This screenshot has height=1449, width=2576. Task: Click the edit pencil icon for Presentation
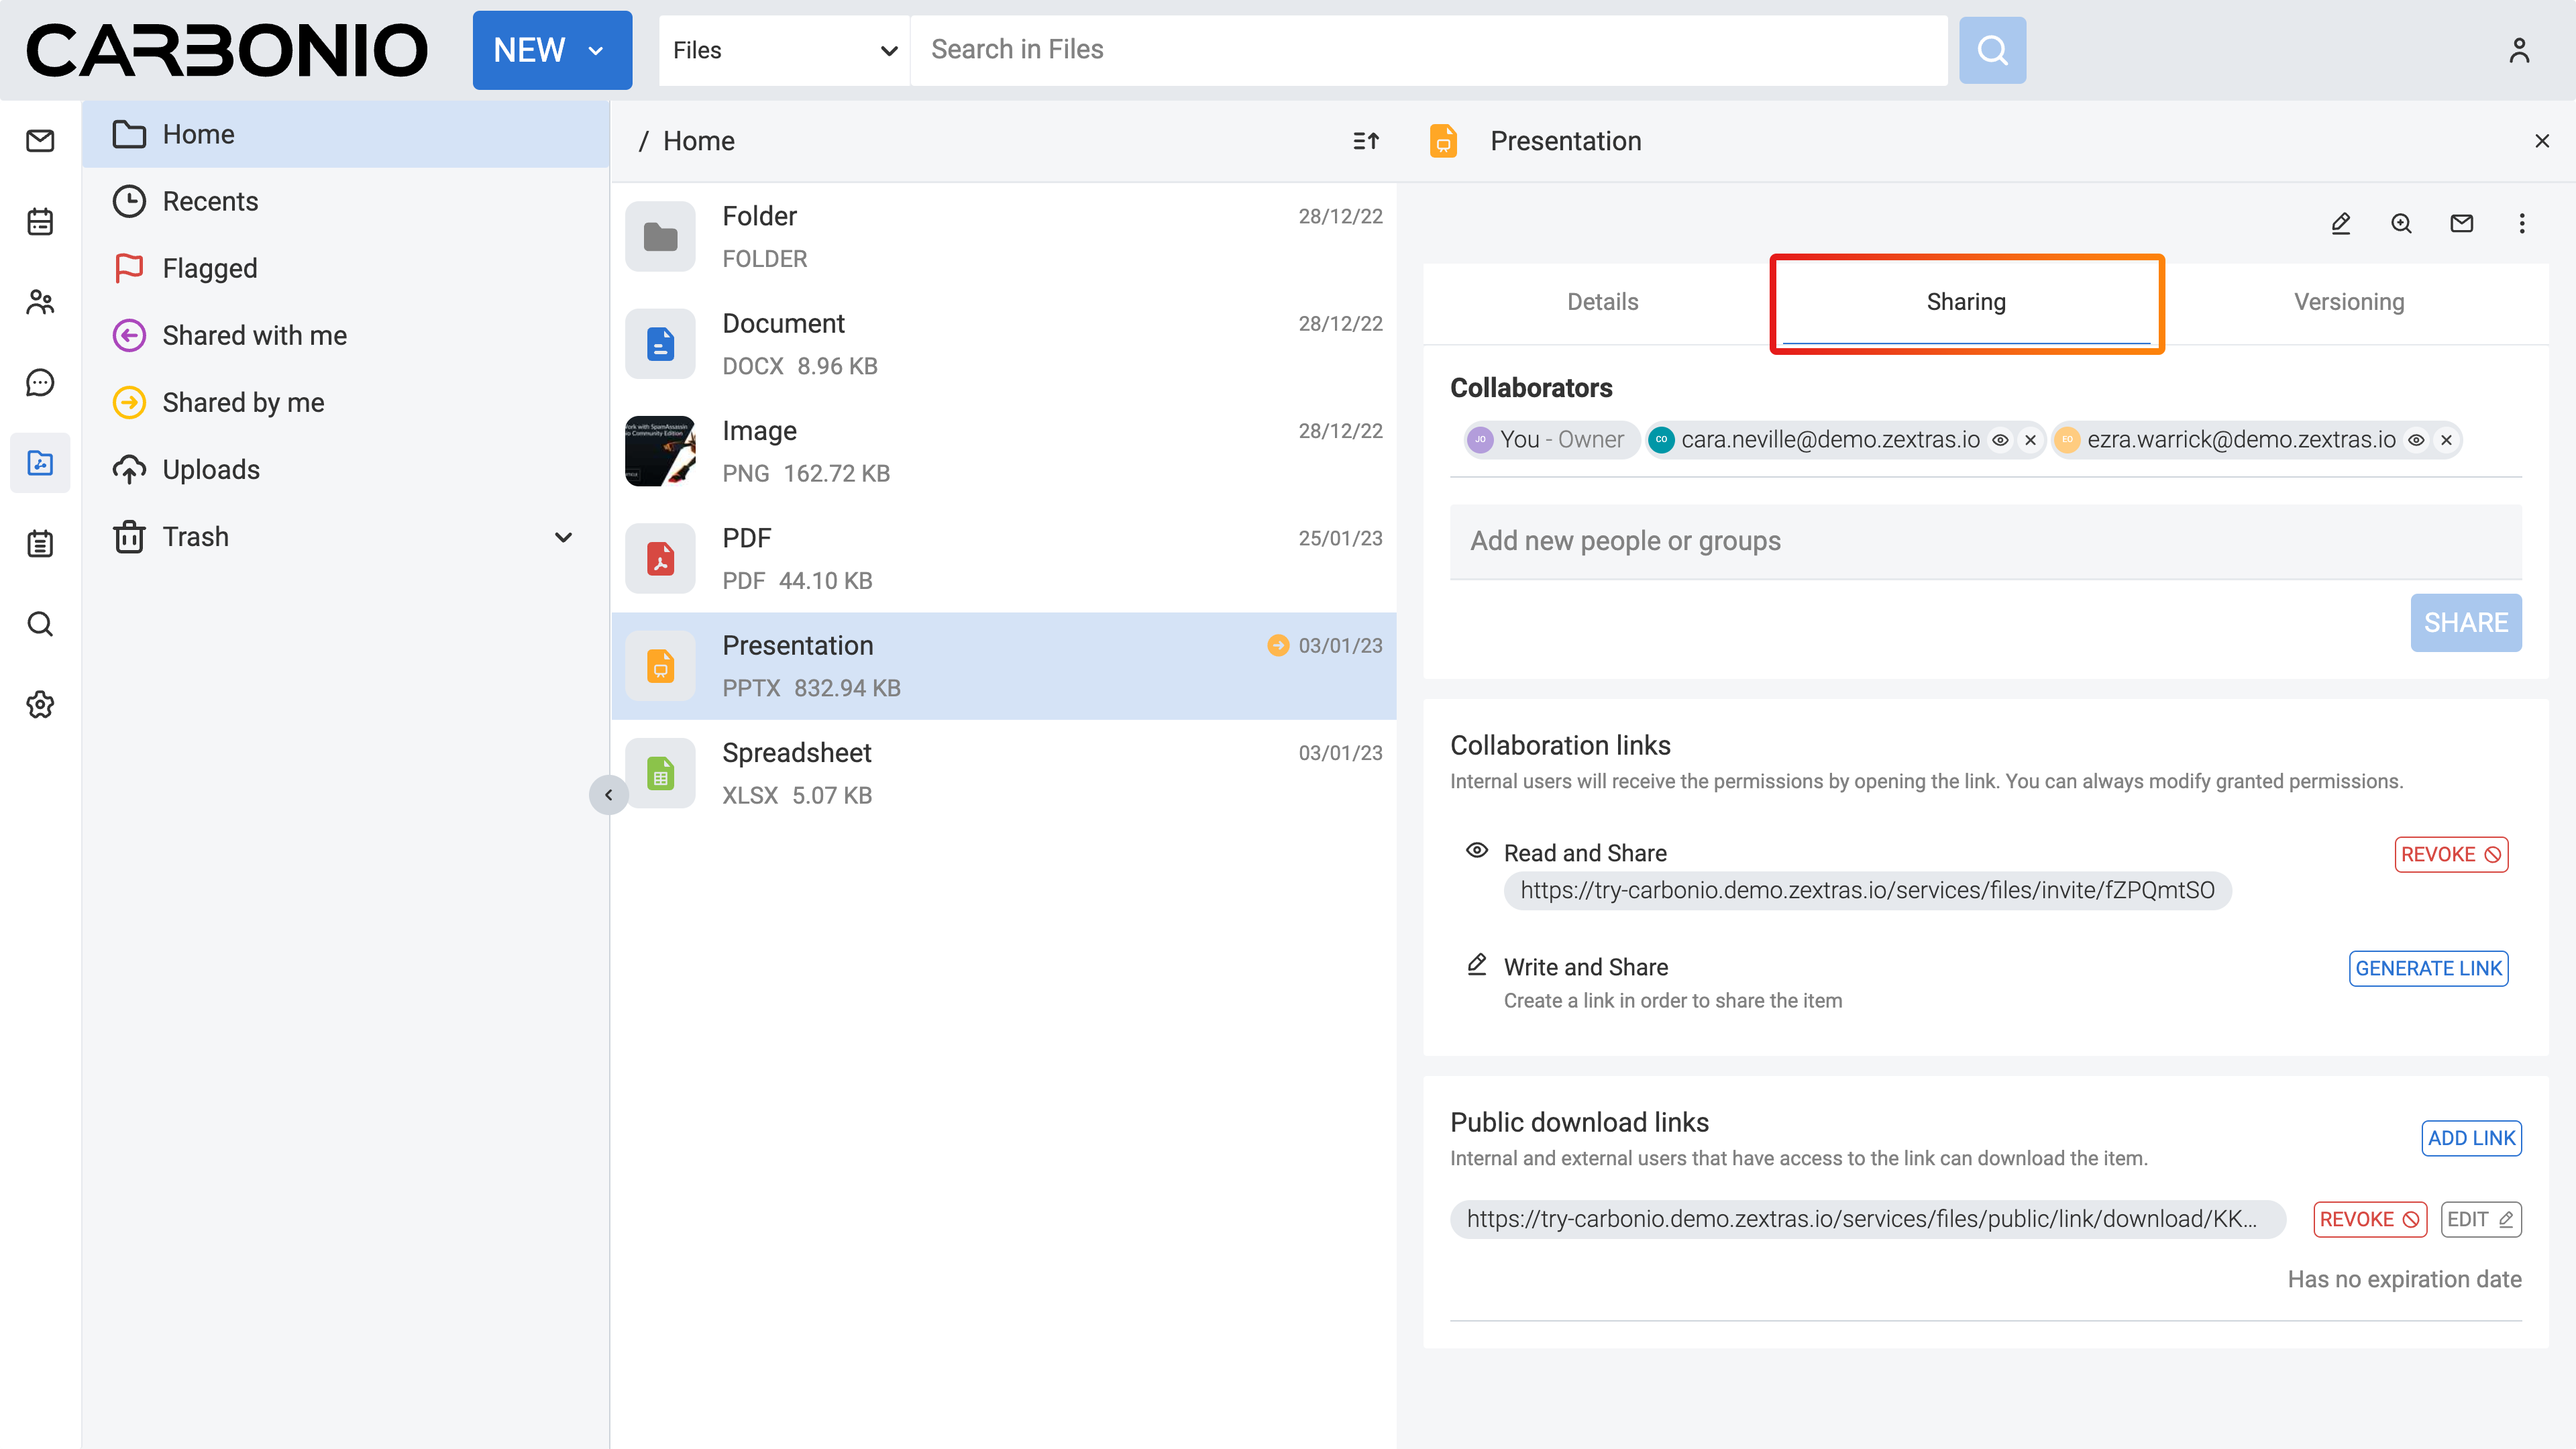tap(2340, 223)
